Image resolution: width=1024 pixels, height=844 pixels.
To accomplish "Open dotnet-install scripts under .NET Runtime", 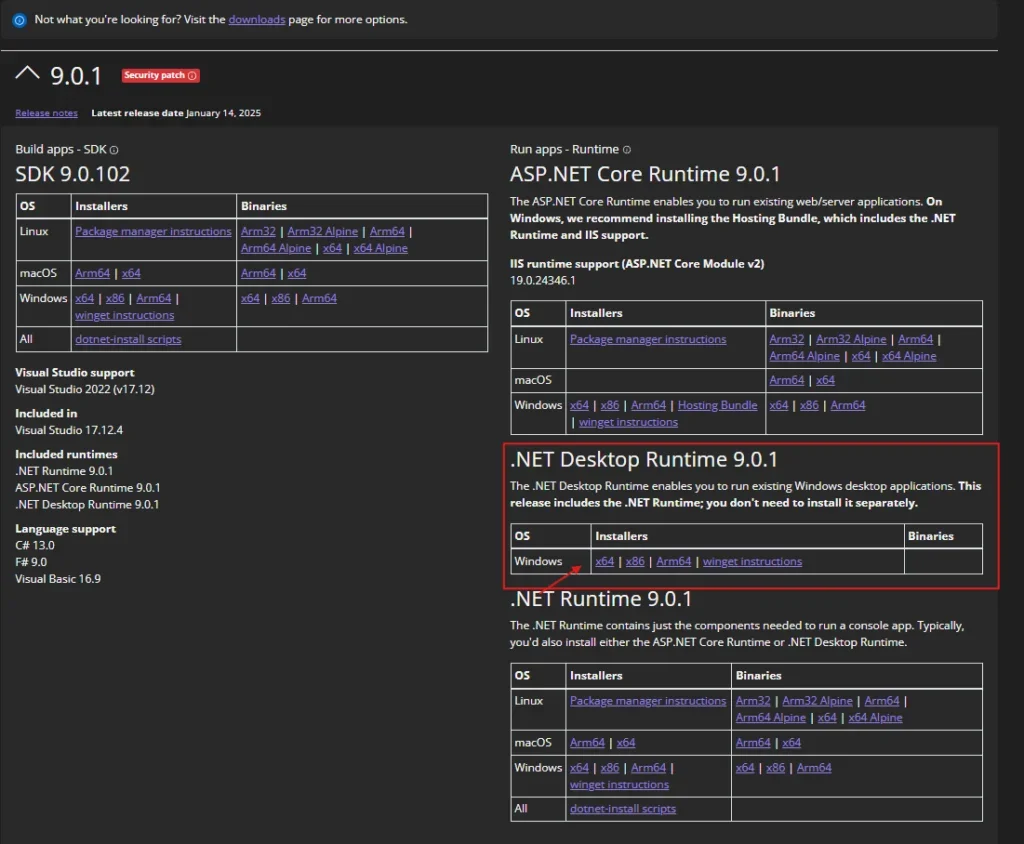I will pos(622,808).
